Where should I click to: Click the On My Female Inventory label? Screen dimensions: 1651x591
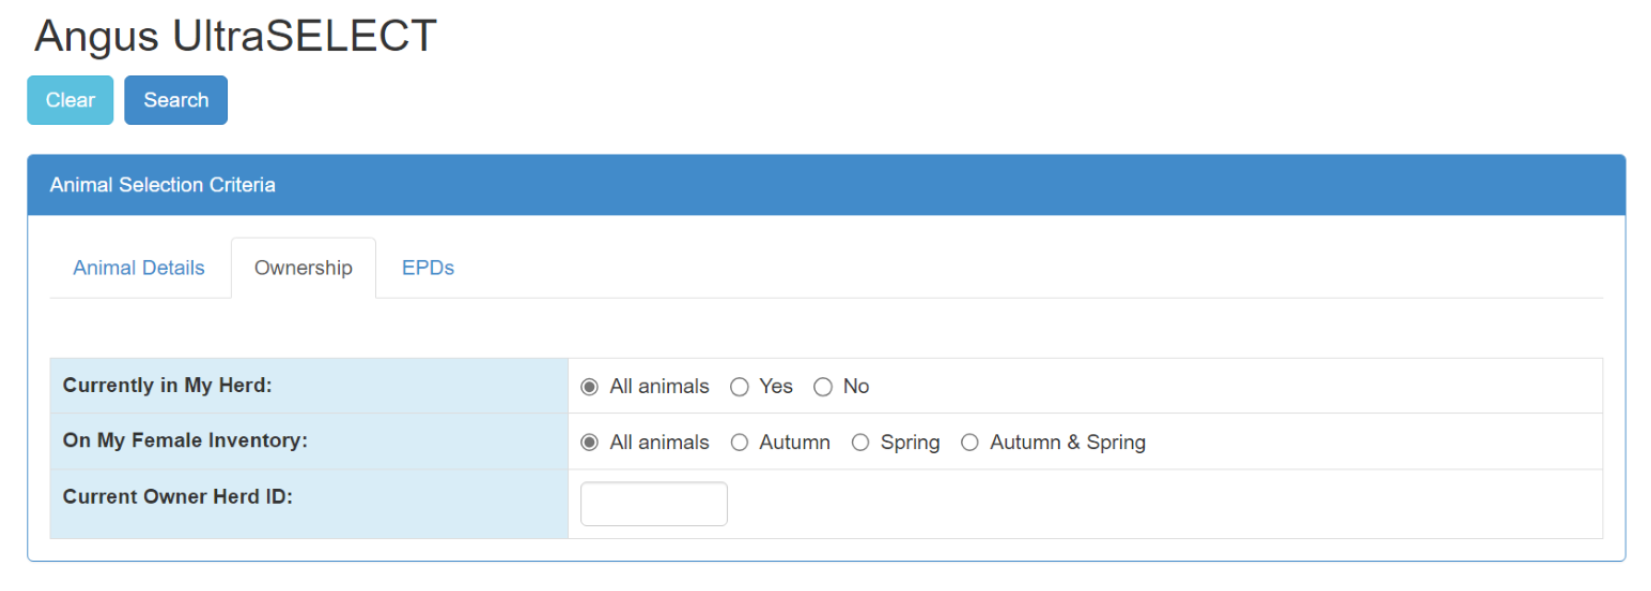click(x=185, y=440)
